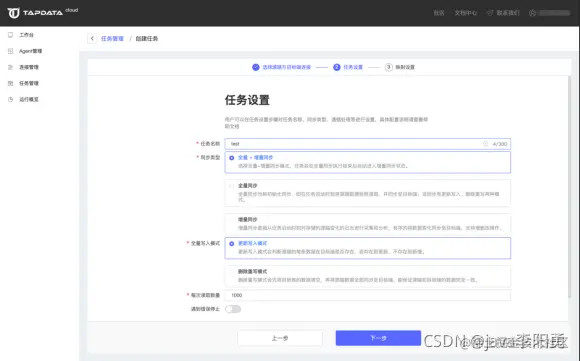
Task: Click the 运行概览 sidebar icon
Action: click(10, 99)
